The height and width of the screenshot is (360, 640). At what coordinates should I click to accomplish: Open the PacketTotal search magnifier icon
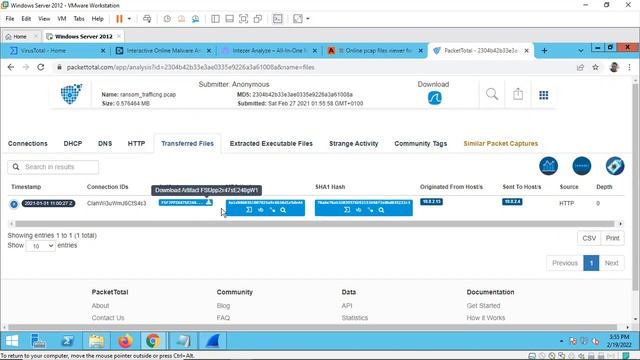coord(492,94)
